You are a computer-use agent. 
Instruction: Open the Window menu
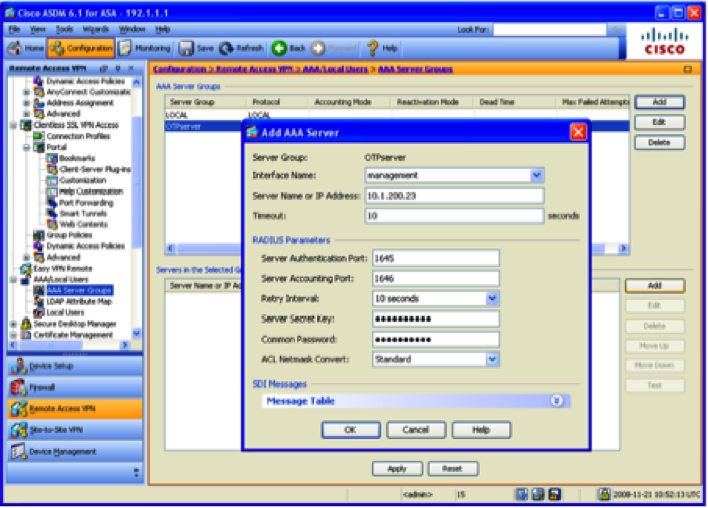[132, 29]
